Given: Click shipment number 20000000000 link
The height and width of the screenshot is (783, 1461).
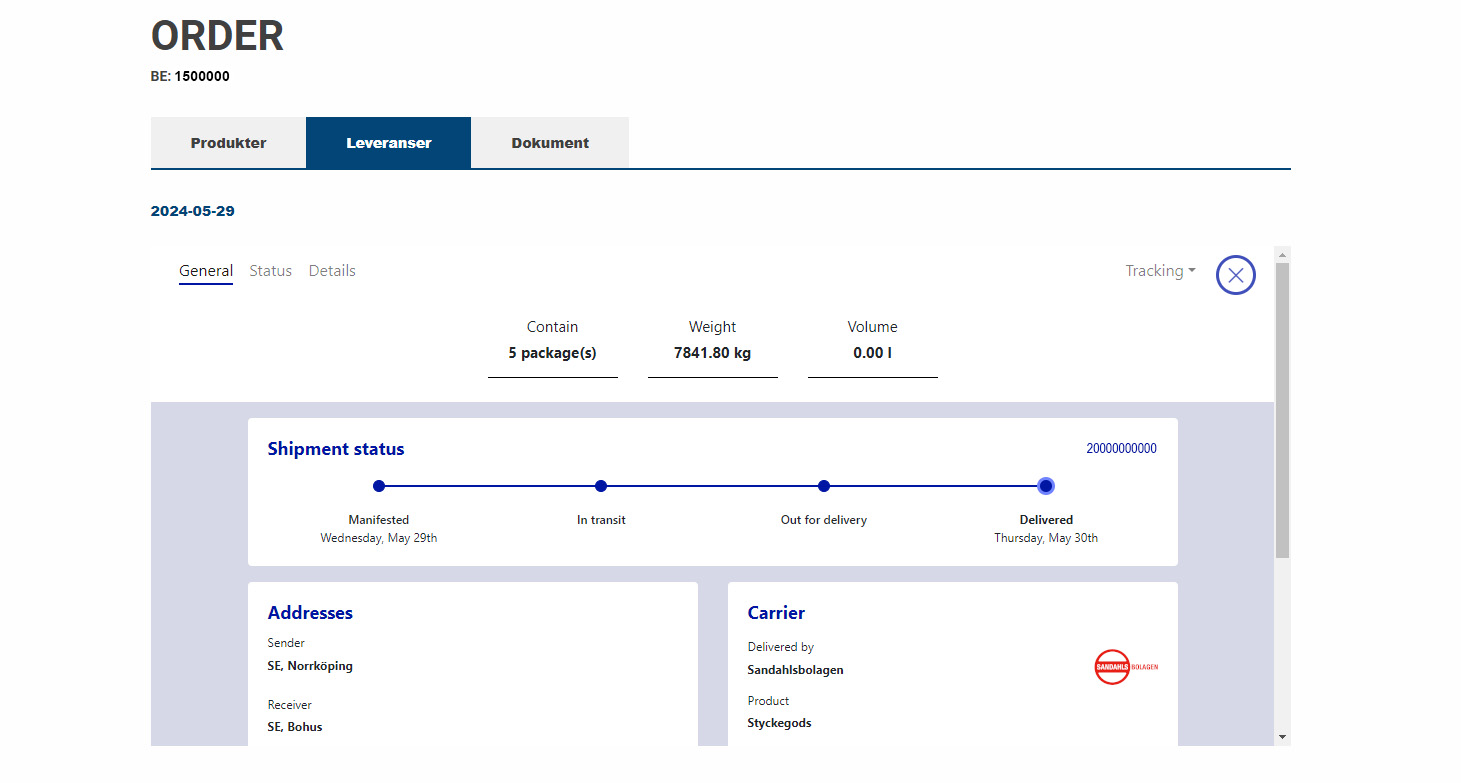Looking at the screenshot, I should point(1121,449).
